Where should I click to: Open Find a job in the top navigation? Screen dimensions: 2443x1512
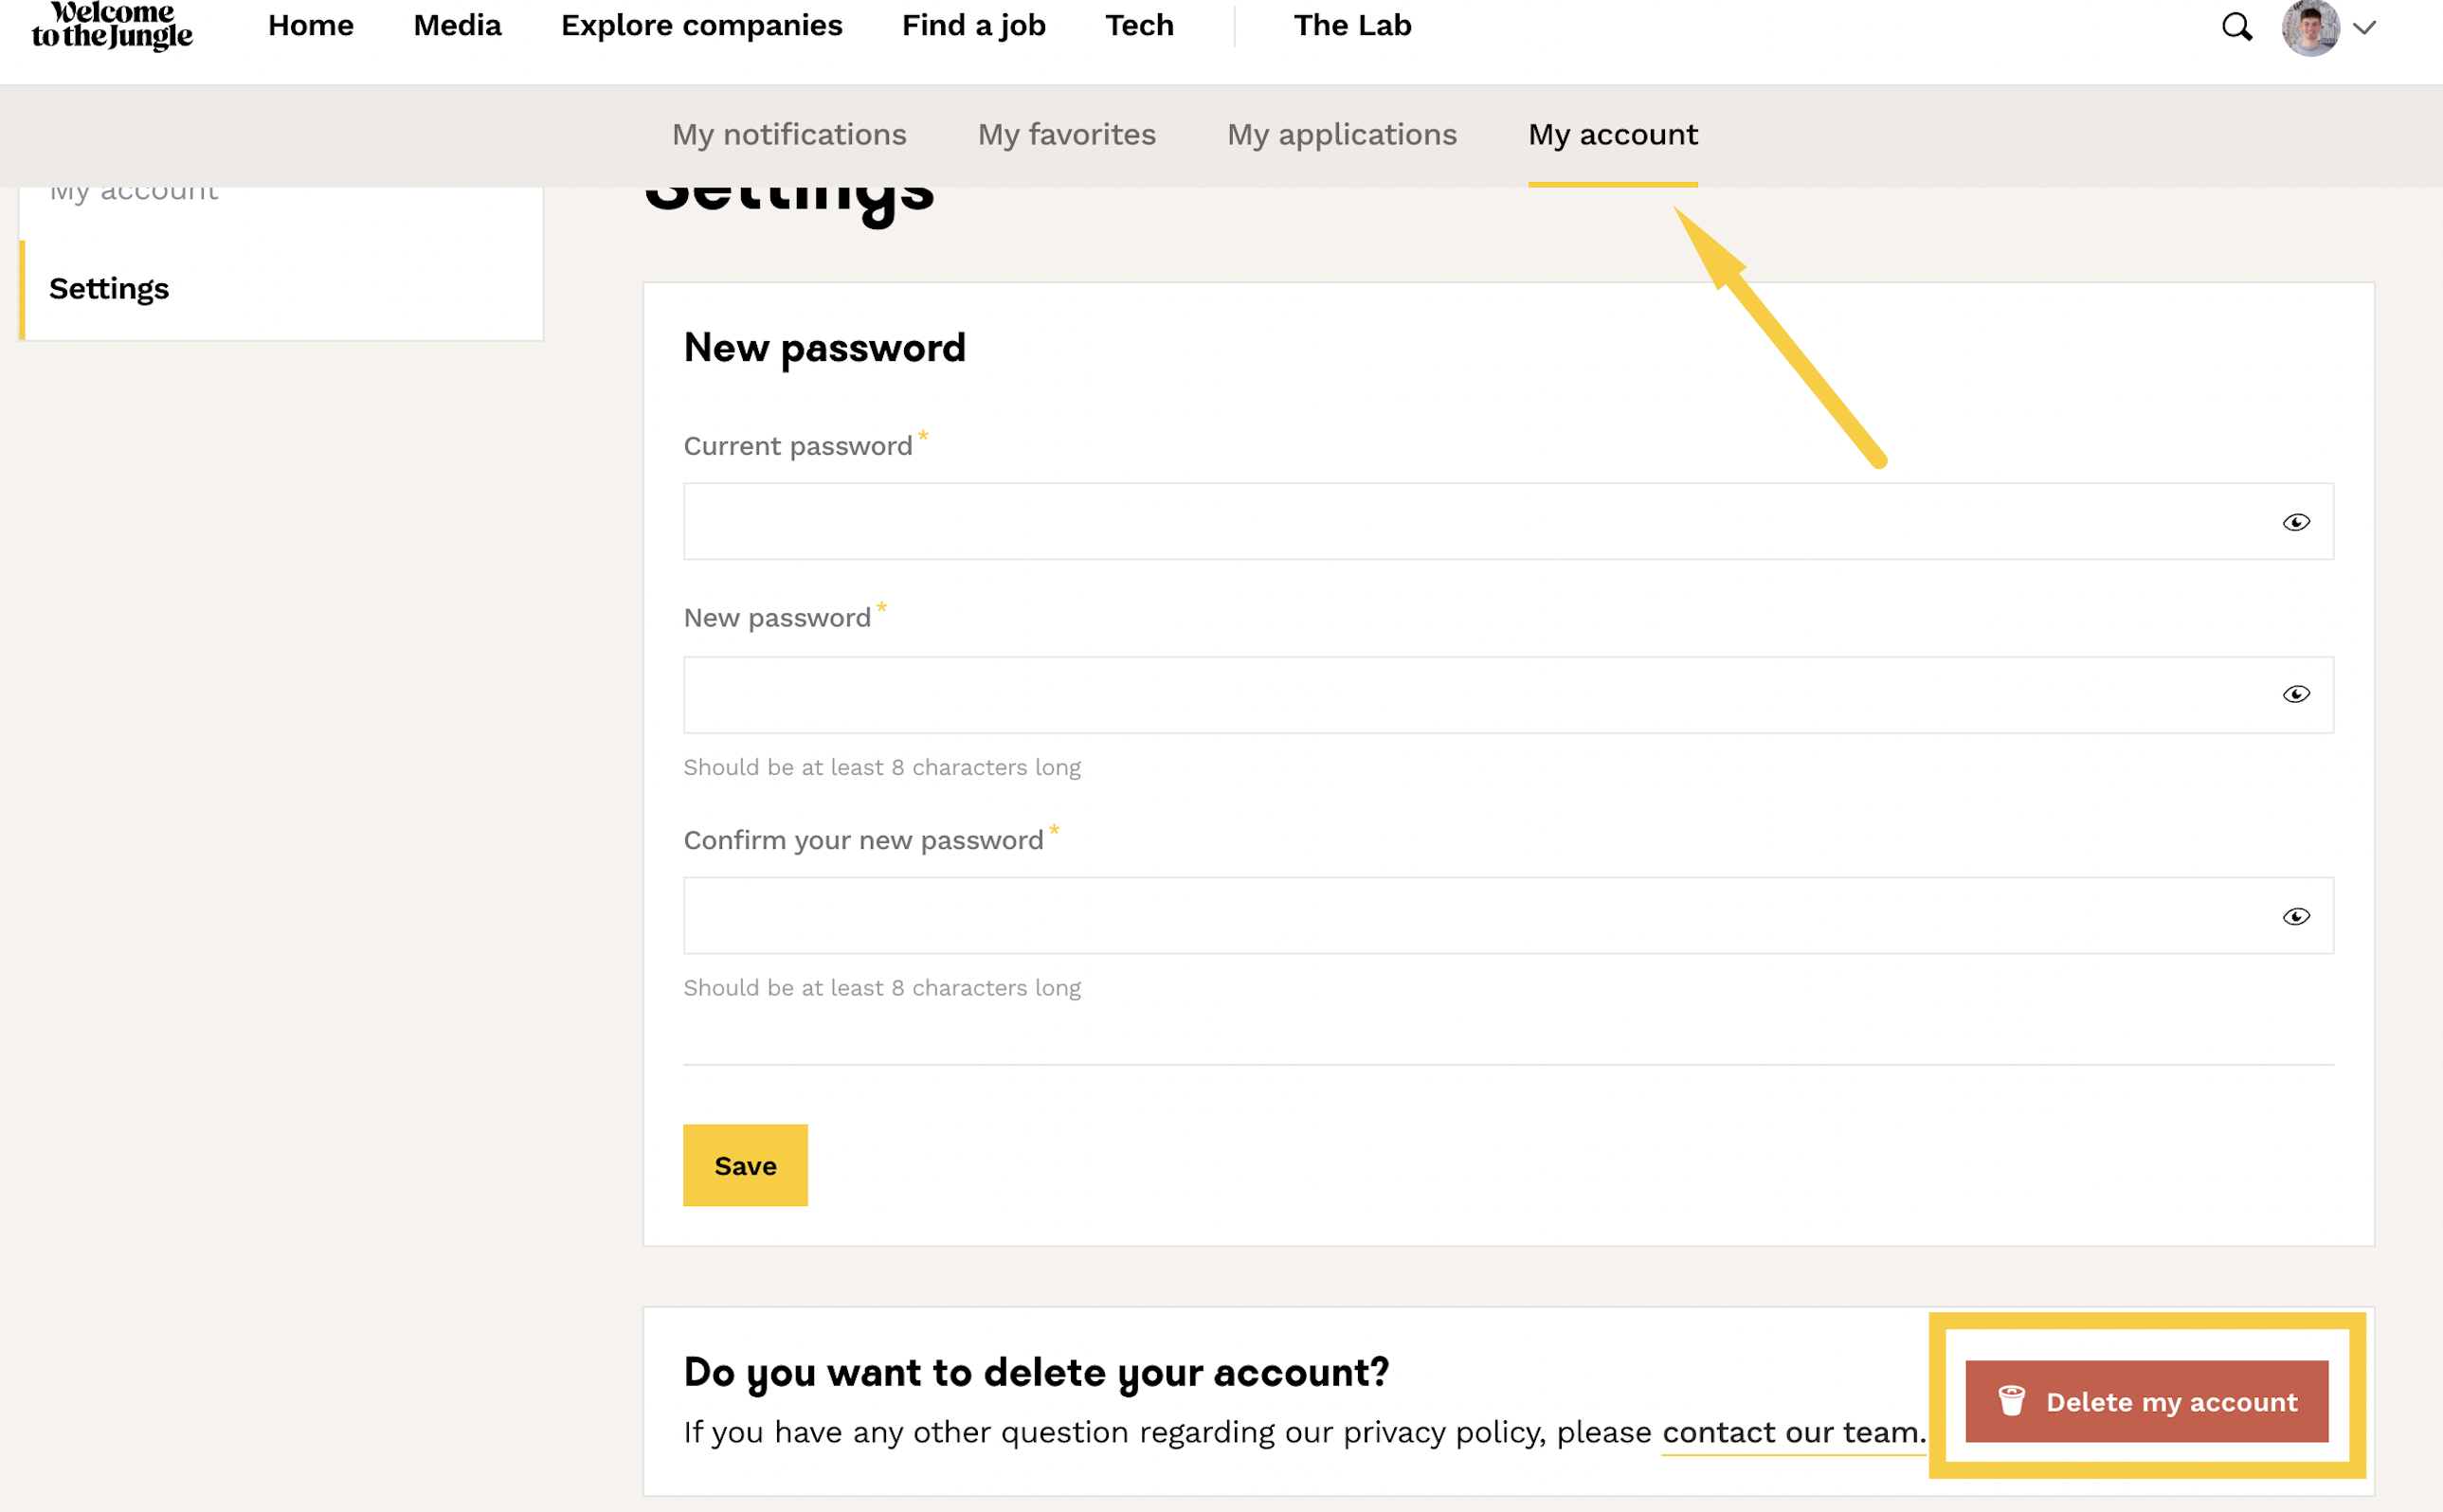coord(973,25)
